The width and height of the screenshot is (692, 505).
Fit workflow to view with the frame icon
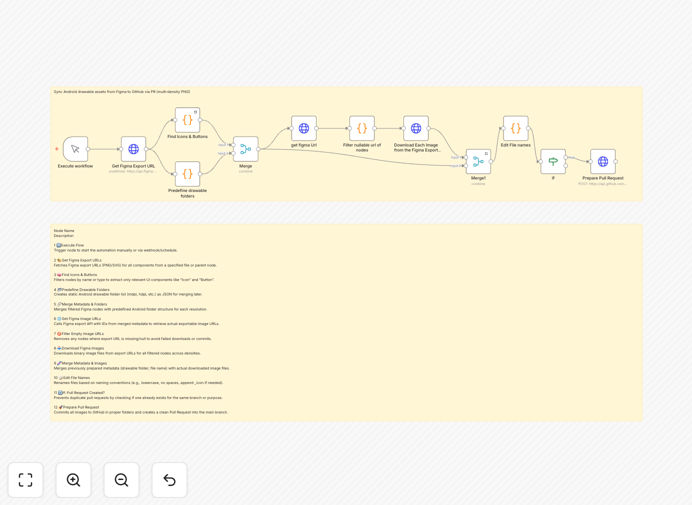tap(26, 480)
